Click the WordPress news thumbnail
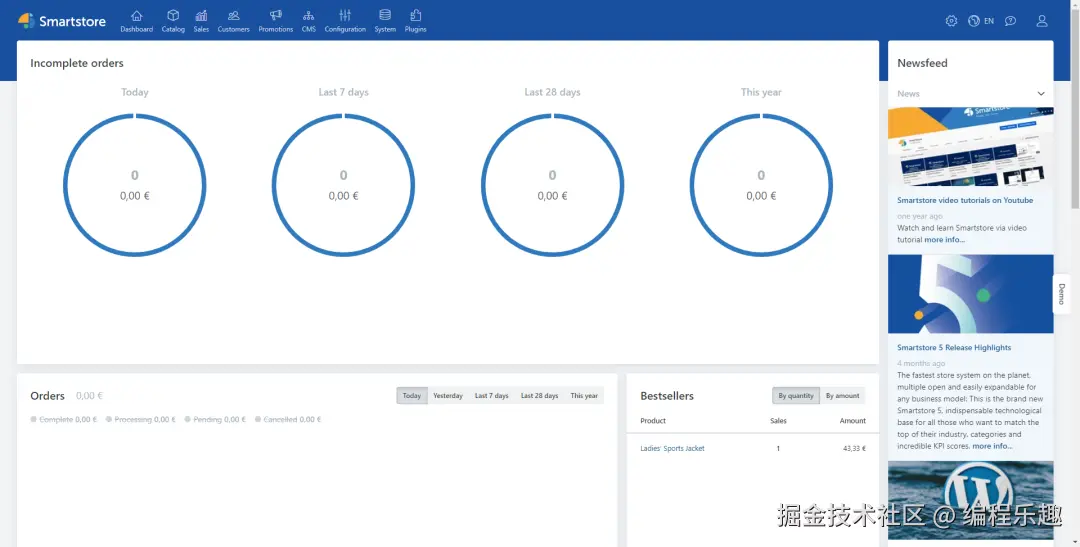Image resolution: width=1080 pixels, height=547 pixels. coord(970,500)
